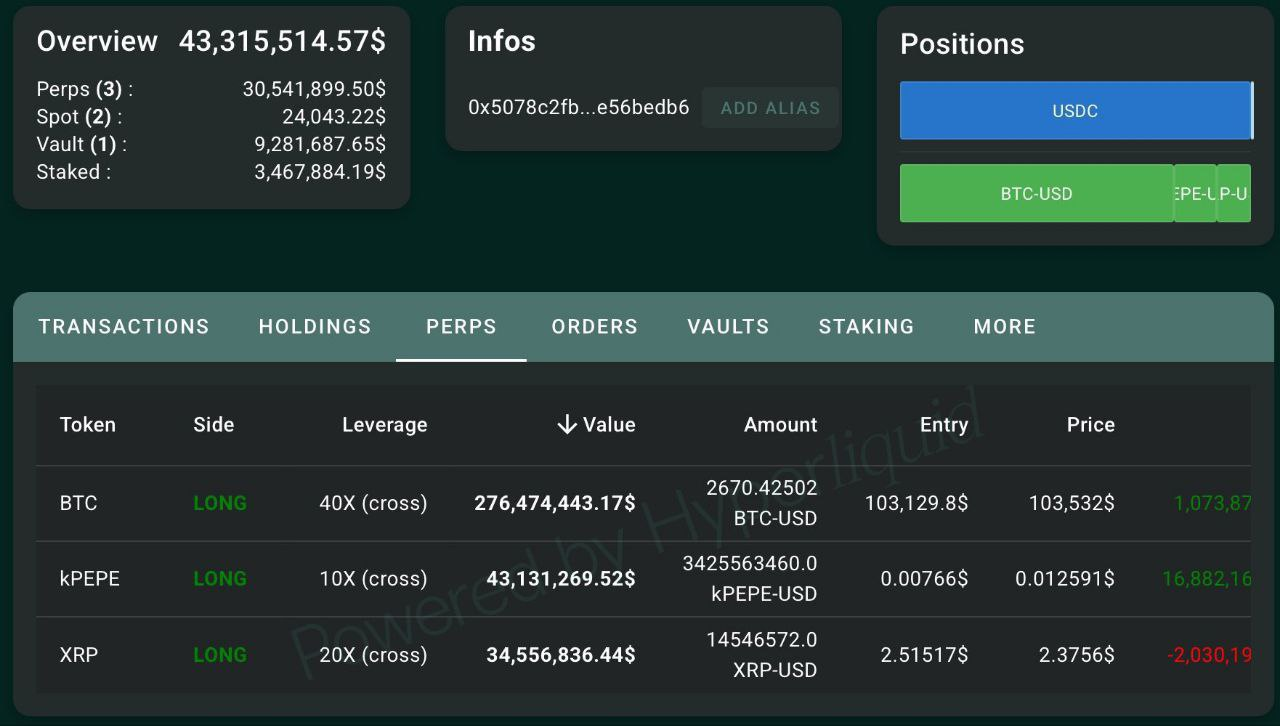Click the XRP token row

643,655
